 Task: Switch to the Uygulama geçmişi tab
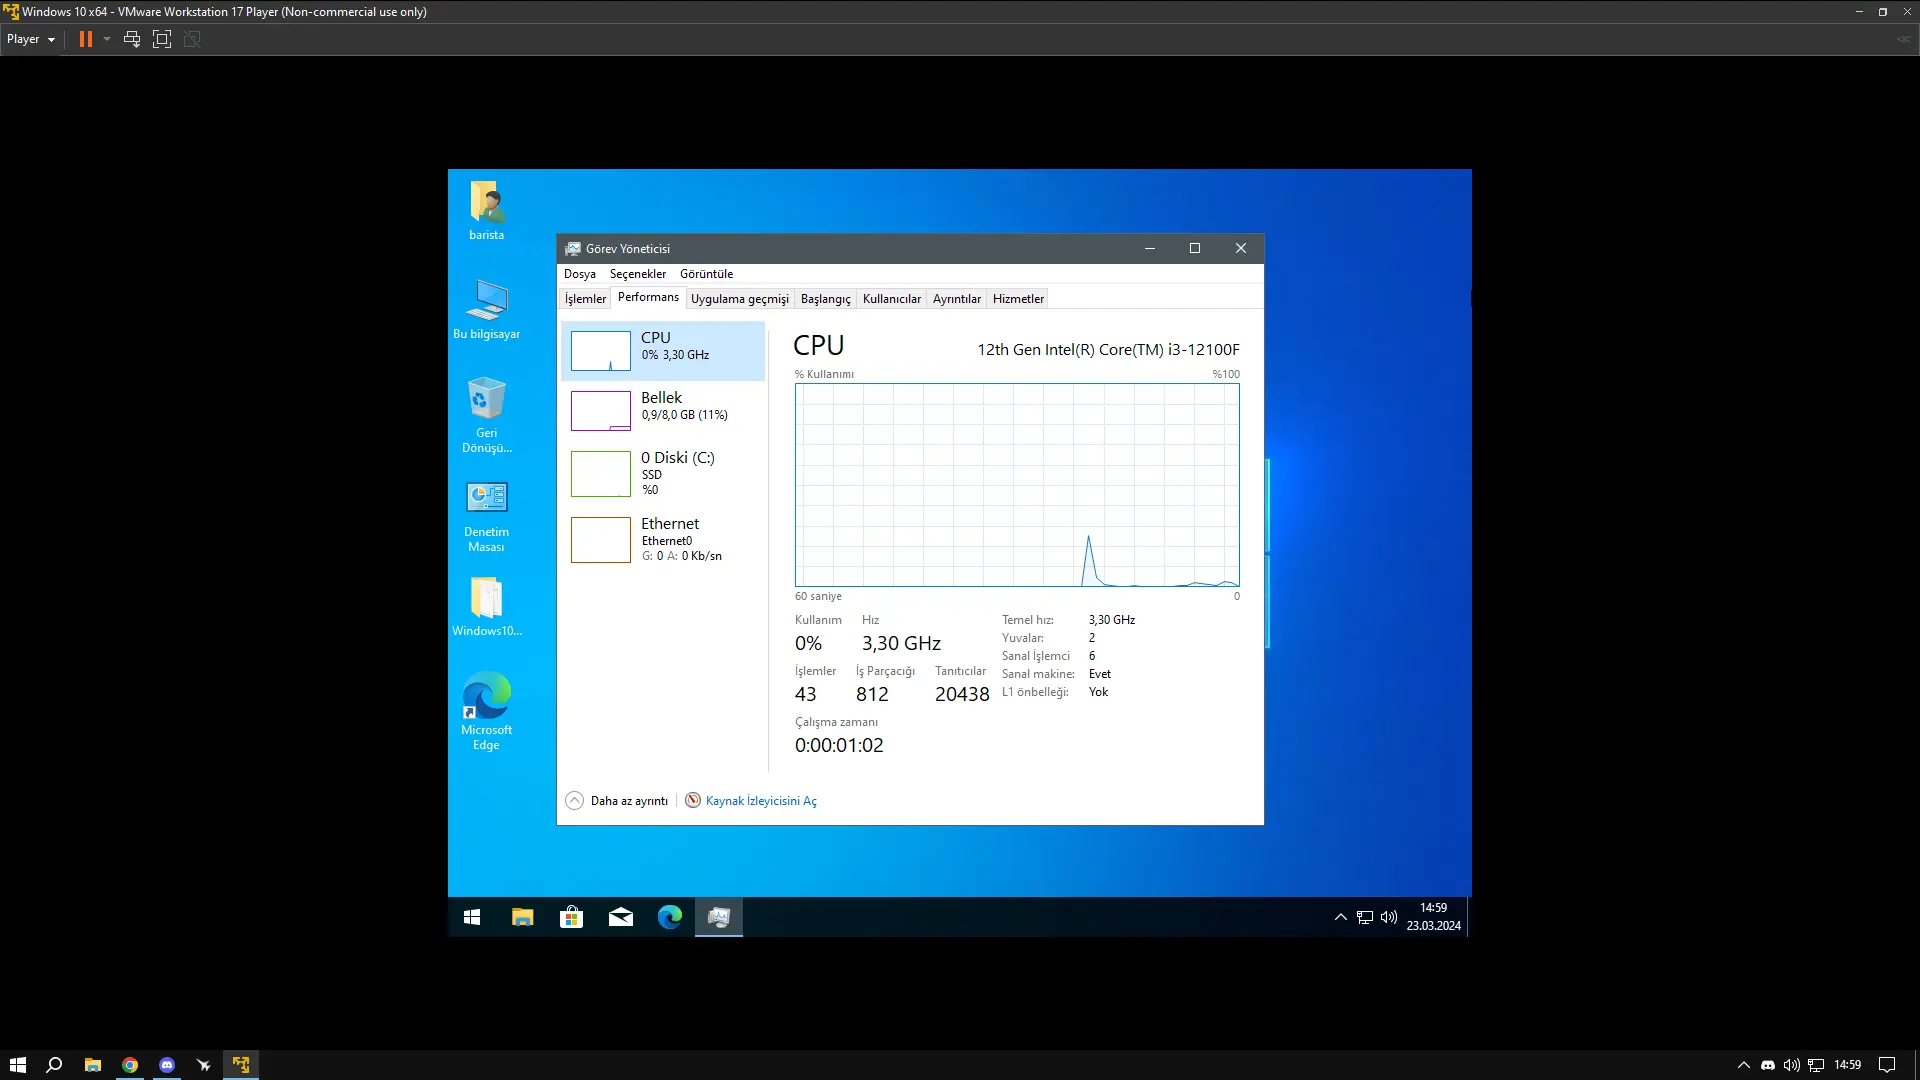pyautogui.click(x=740, y=299)
